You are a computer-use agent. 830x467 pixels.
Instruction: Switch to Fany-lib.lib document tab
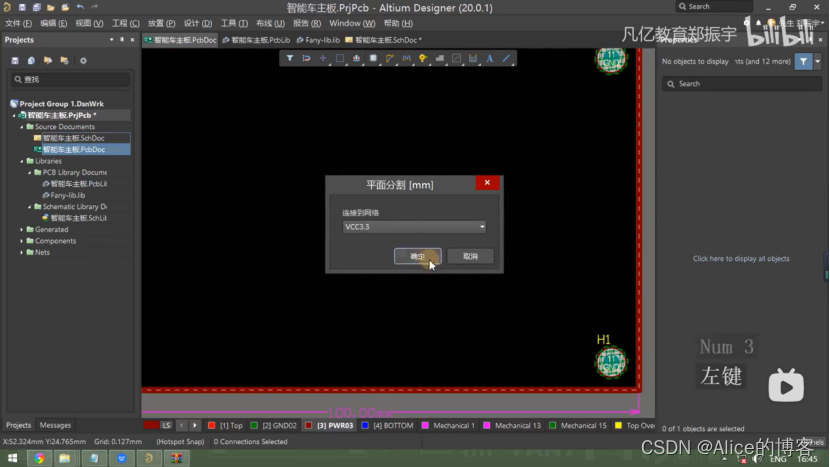(318, 40)
